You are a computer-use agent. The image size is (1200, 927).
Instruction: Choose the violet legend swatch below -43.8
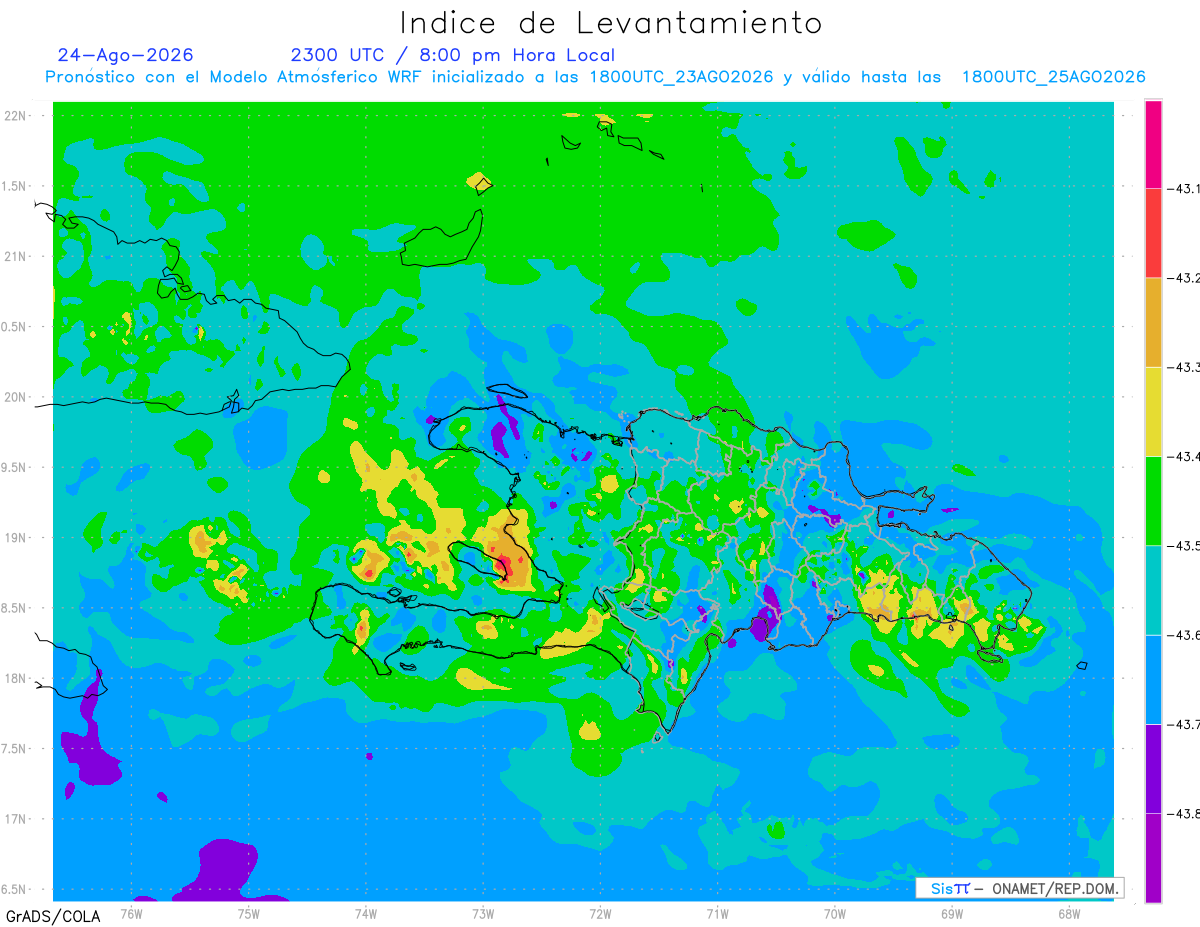1153,858
